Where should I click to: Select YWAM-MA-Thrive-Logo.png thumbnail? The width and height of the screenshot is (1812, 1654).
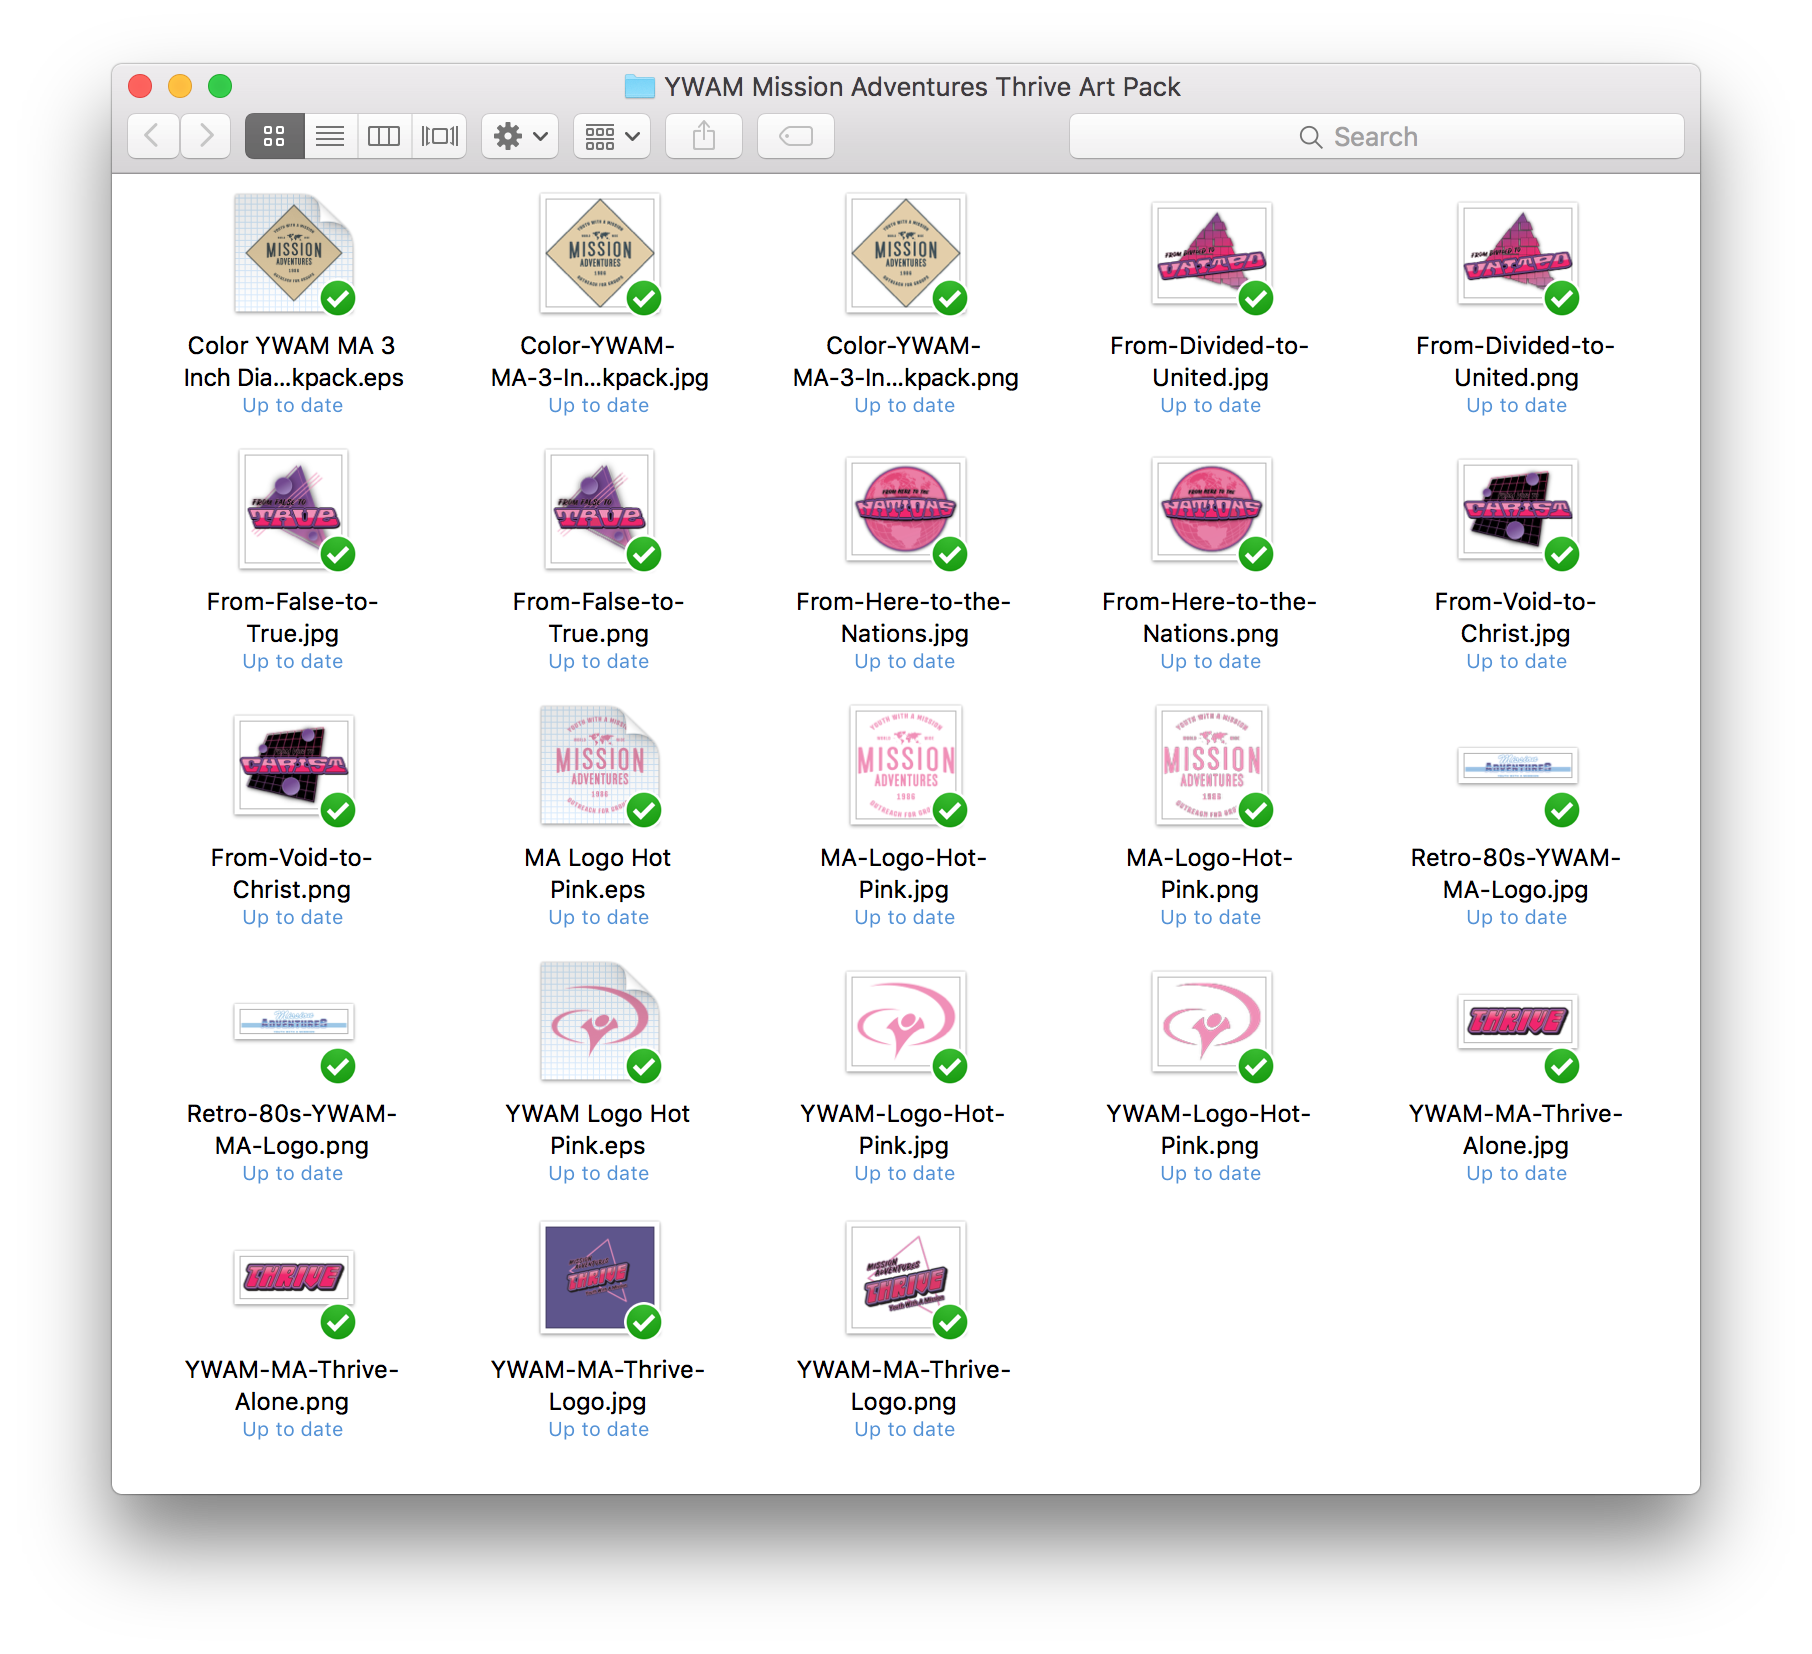(906, 1278)
